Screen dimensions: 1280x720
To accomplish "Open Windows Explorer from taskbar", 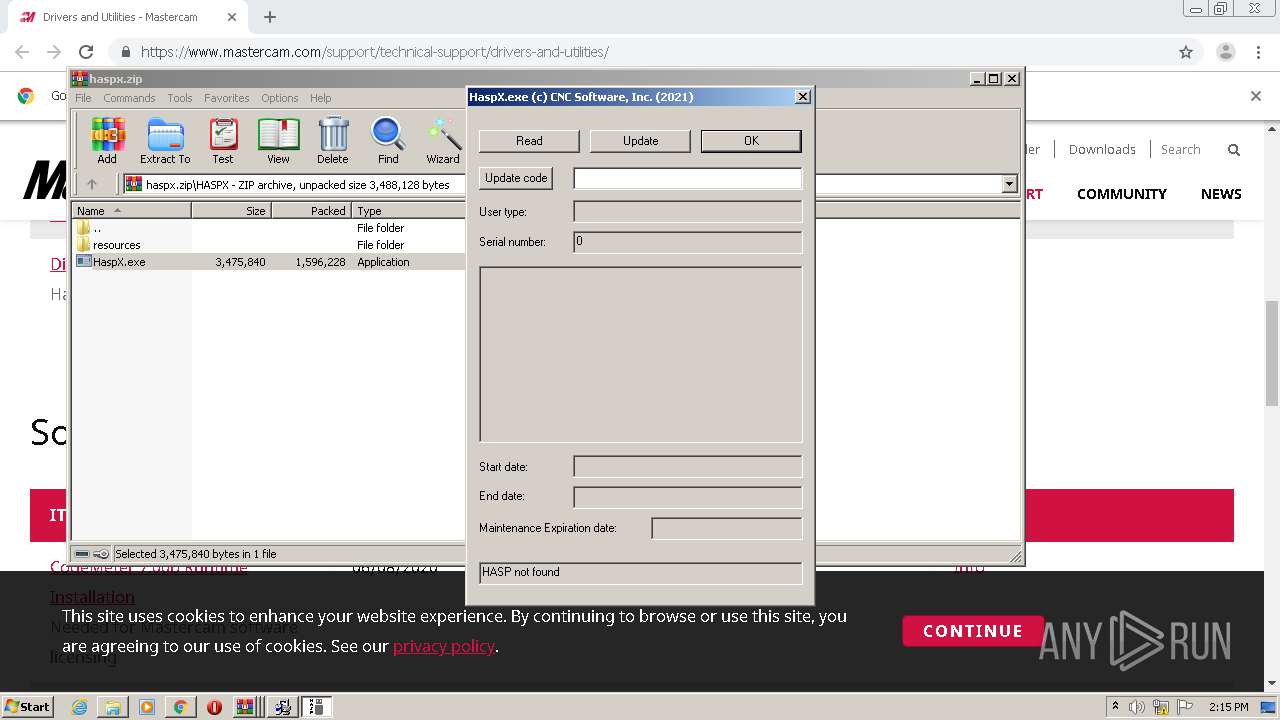I will tap(113, 707).
